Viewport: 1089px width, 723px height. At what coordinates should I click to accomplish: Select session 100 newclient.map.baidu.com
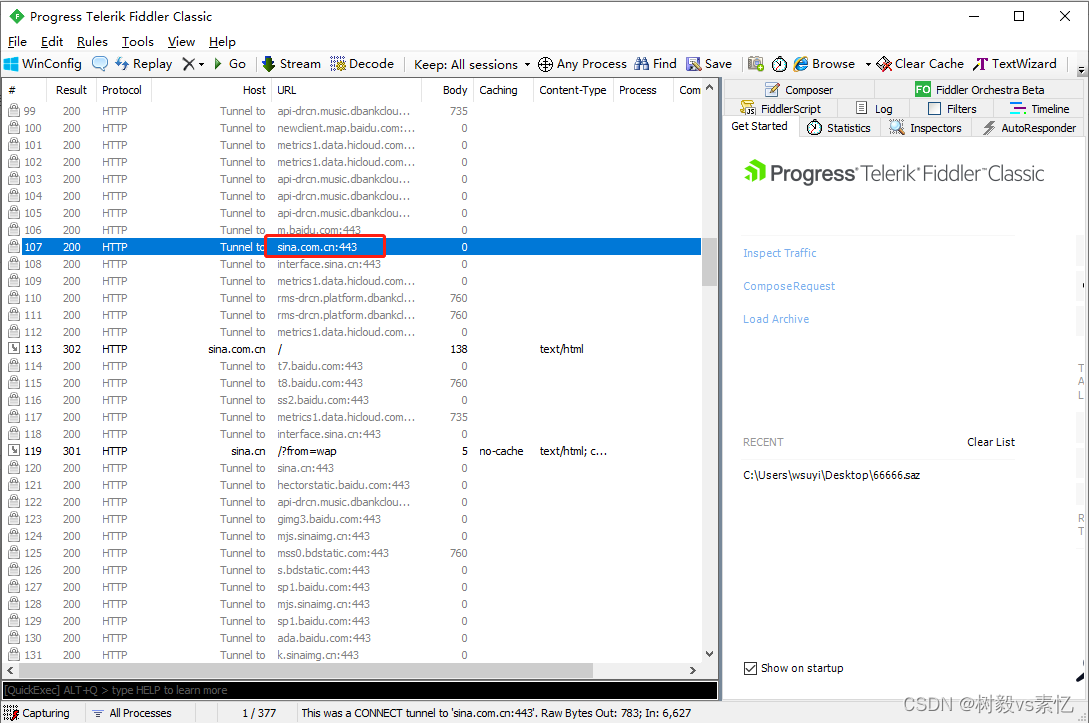[x=353, y=128]
